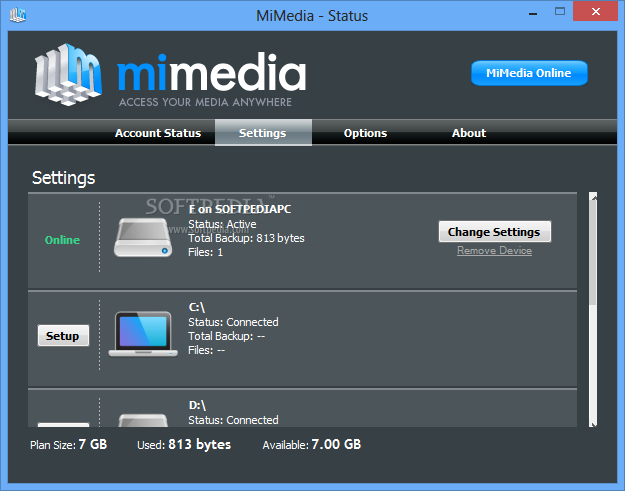Viewport: 625px width, 491px height.
Task: Click 'Used: 813 bytes' in footer
Action: click(x=184, y=444)
